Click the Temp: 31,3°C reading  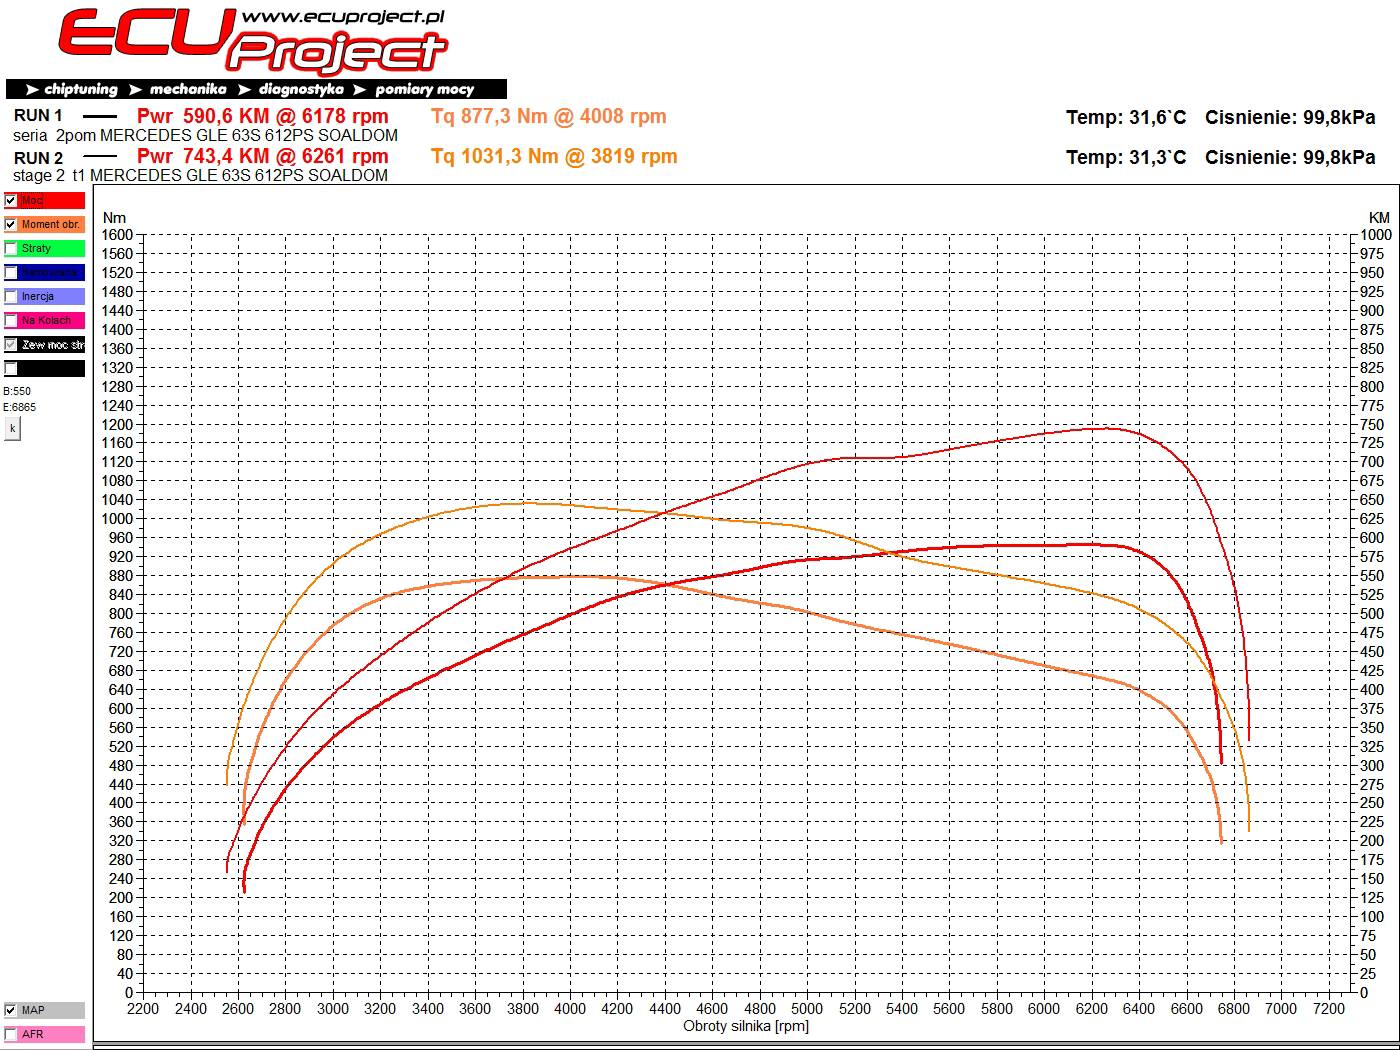tap(1126, 157)
